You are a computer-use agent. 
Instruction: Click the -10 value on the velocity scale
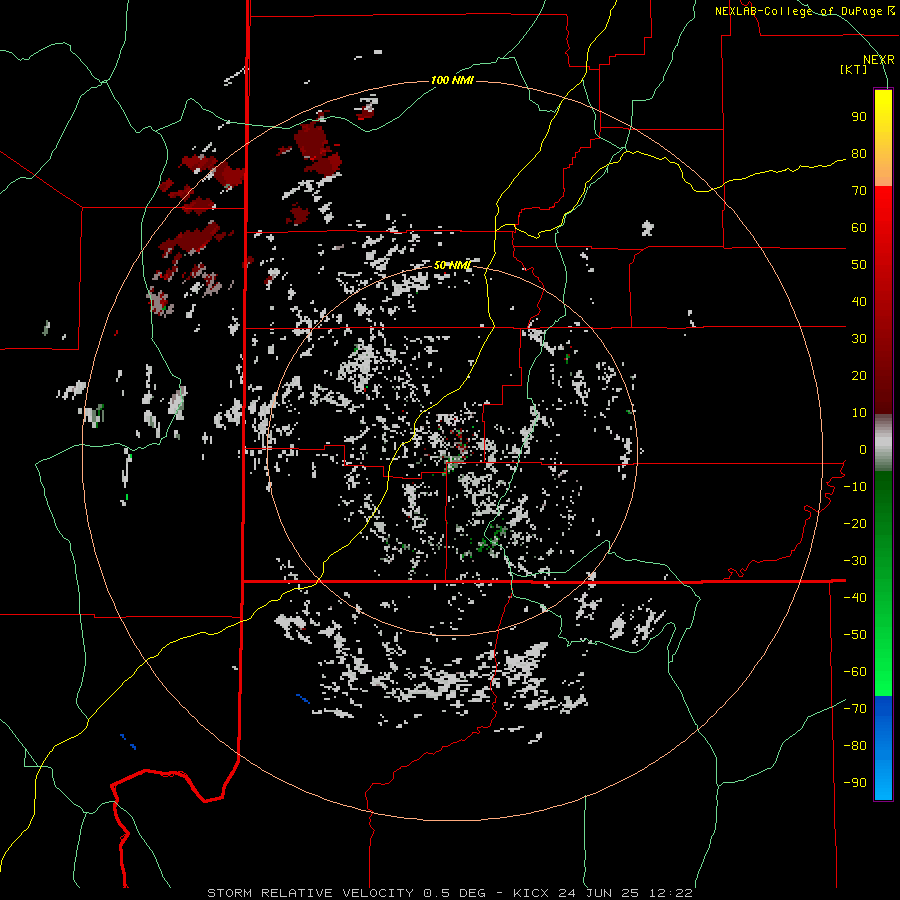[855, 487]
